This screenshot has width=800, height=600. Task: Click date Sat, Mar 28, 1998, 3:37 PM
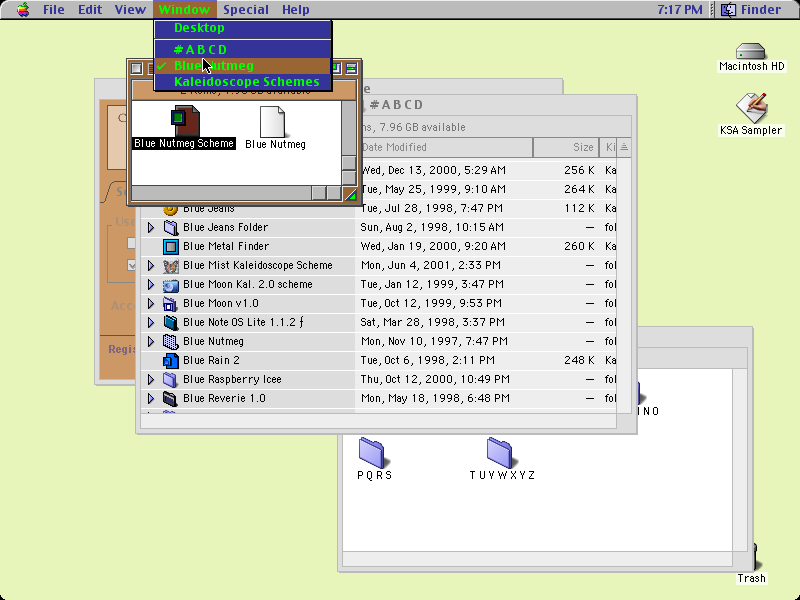pyautogui.click(x=433, y=322)
